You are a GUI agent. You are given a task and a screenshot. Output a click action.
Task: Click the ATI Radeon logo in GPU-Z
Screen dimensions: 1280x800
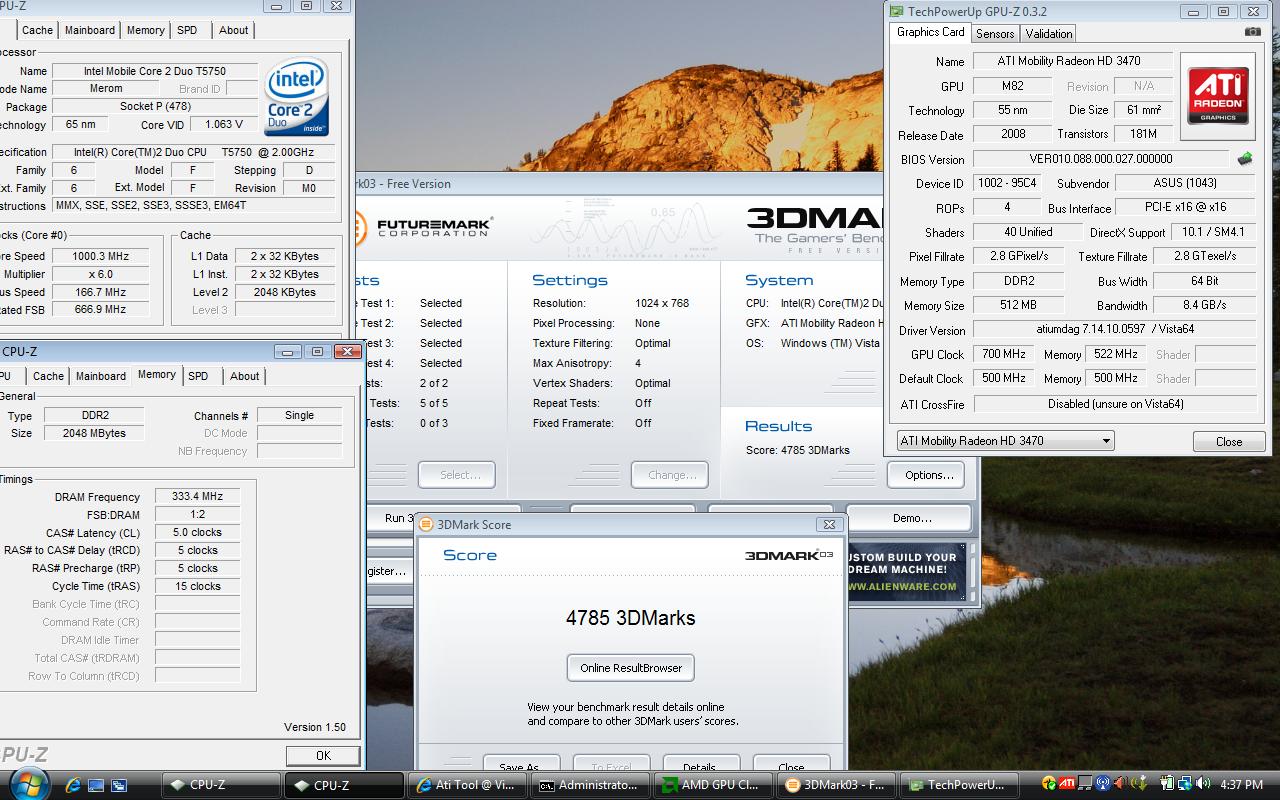1217,96
